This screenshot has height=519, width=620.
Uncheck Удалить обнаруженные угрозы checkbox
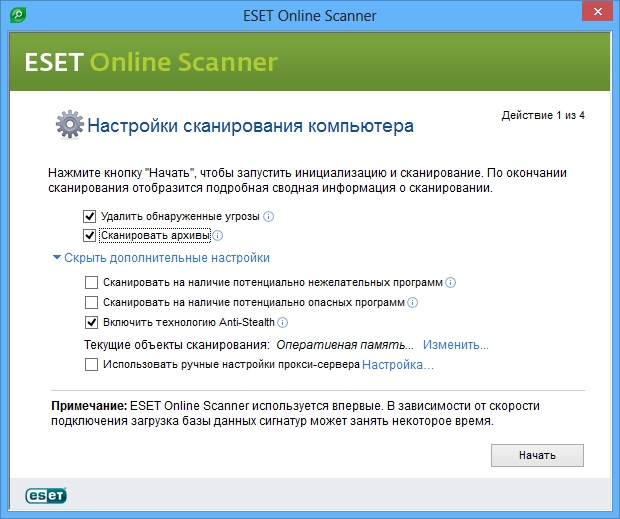tap(91, 216)
